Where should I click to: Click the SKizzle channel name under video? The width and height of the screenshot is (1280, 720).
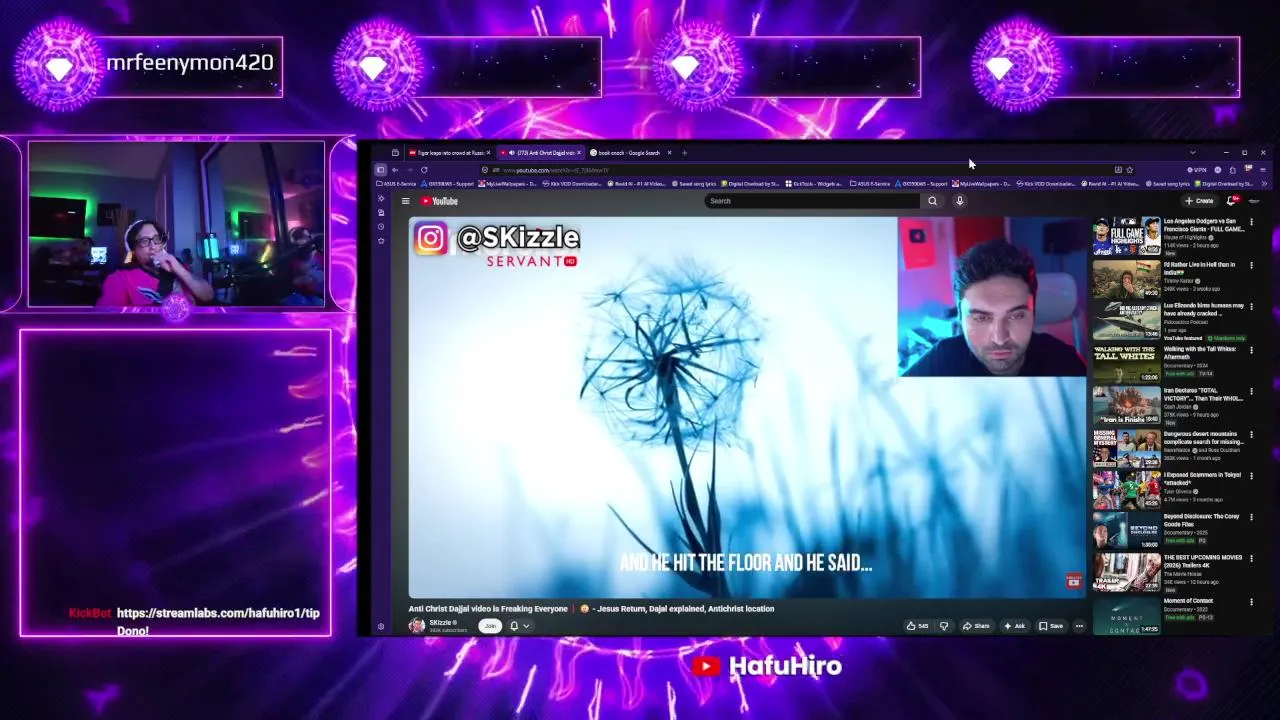coord(441,623)
